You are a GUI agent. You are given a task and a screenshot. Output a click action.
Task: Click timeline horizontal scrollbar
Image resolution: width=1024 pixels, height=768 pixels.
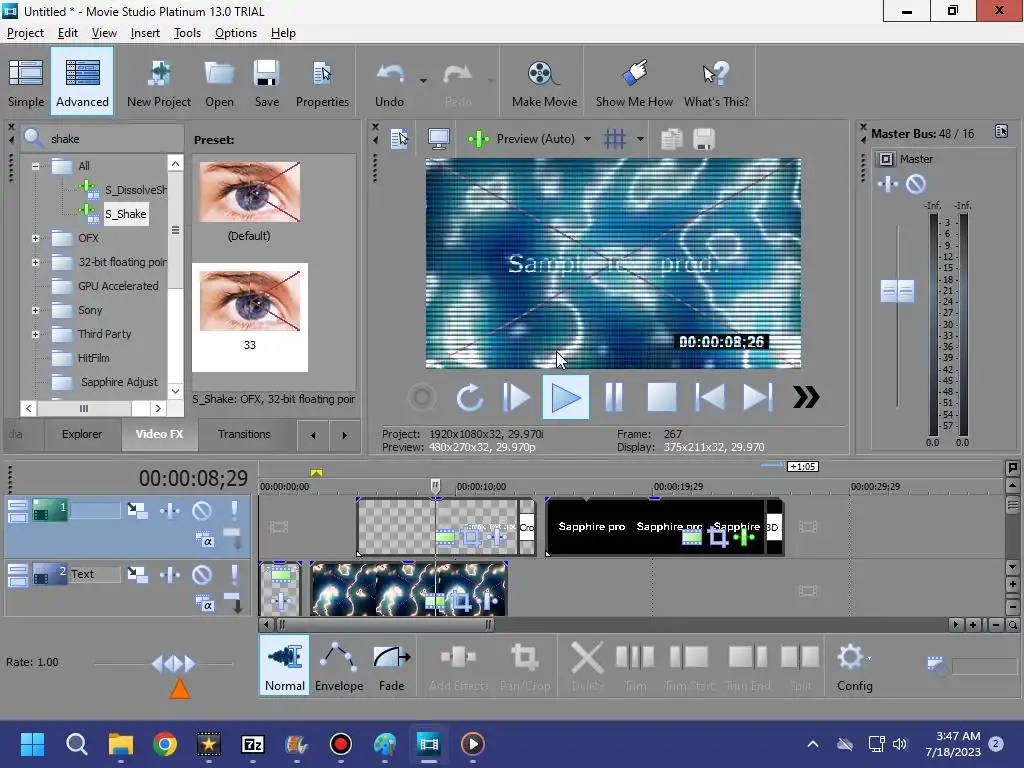385,625
